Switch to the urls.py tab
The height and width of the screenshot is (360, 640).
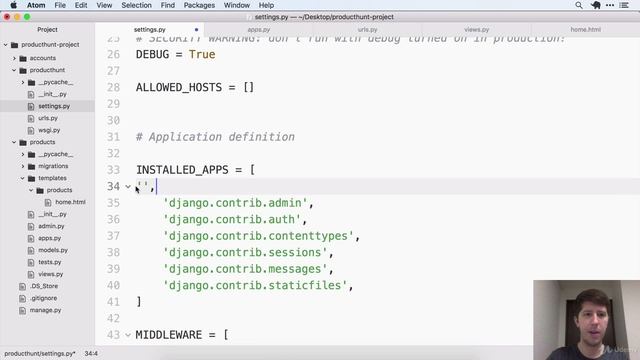367,29
